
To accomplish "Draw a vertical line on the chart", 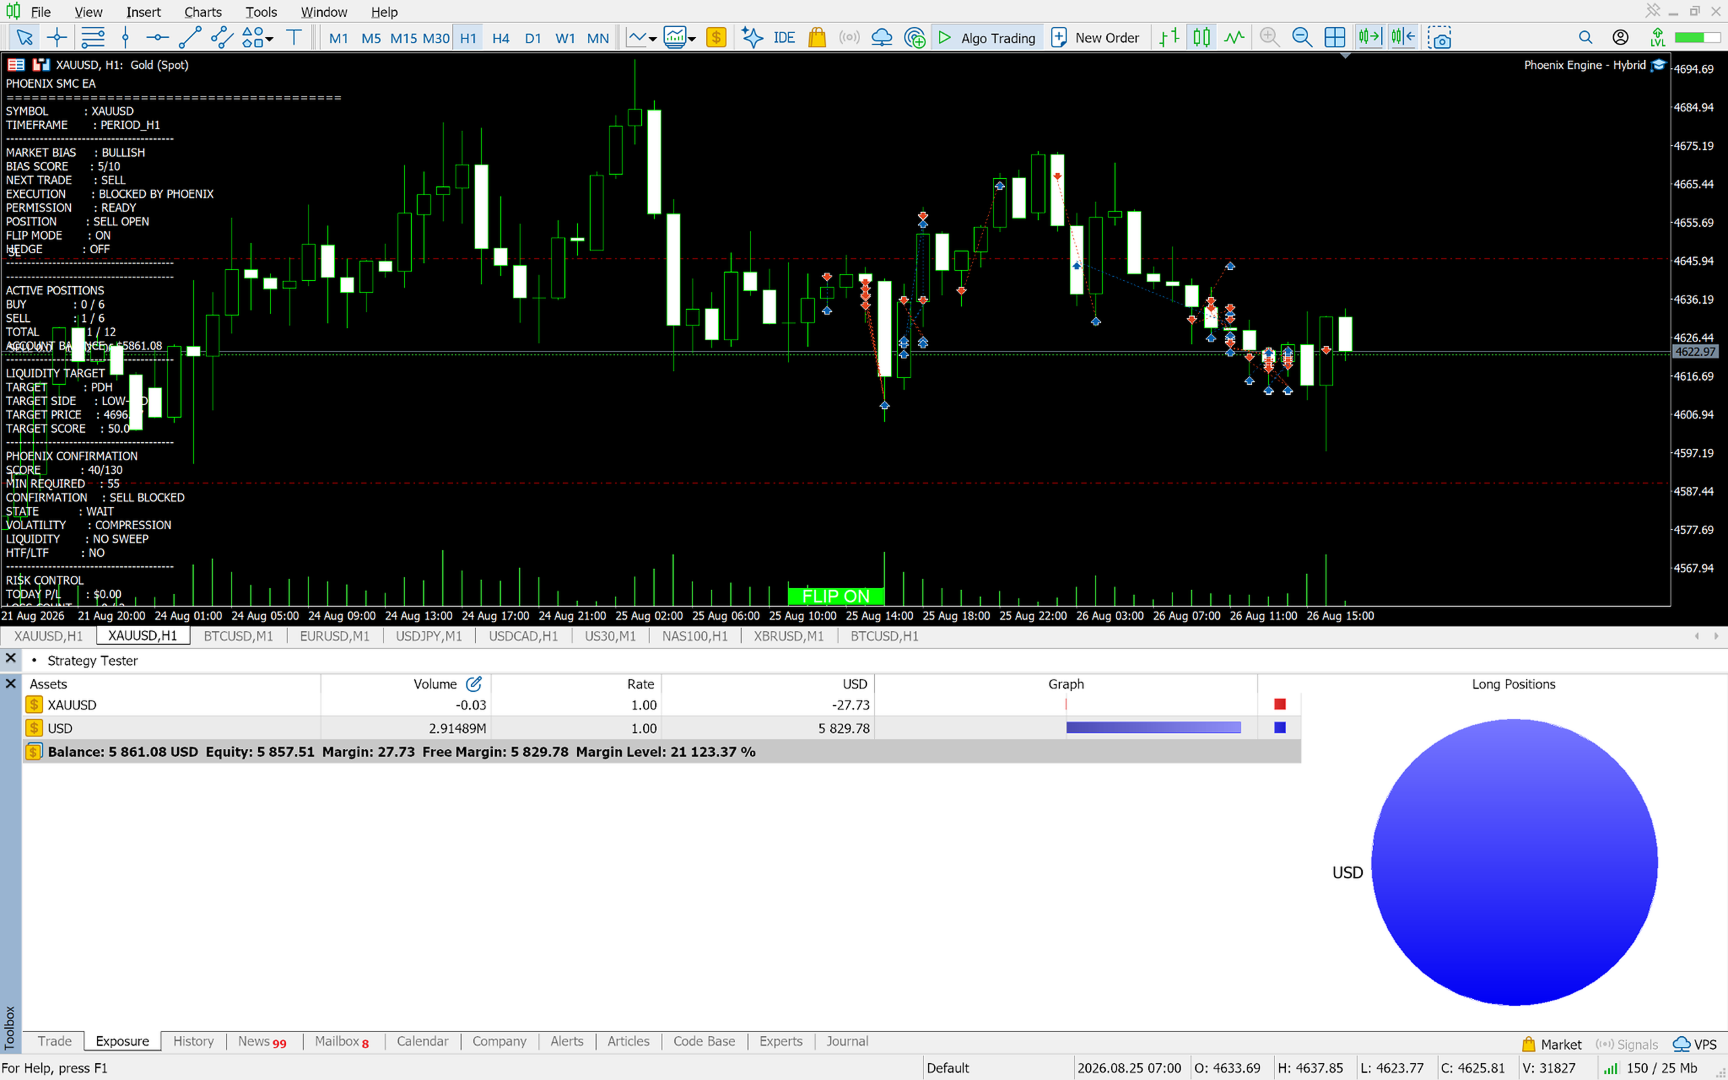I will tap(125, 38).
